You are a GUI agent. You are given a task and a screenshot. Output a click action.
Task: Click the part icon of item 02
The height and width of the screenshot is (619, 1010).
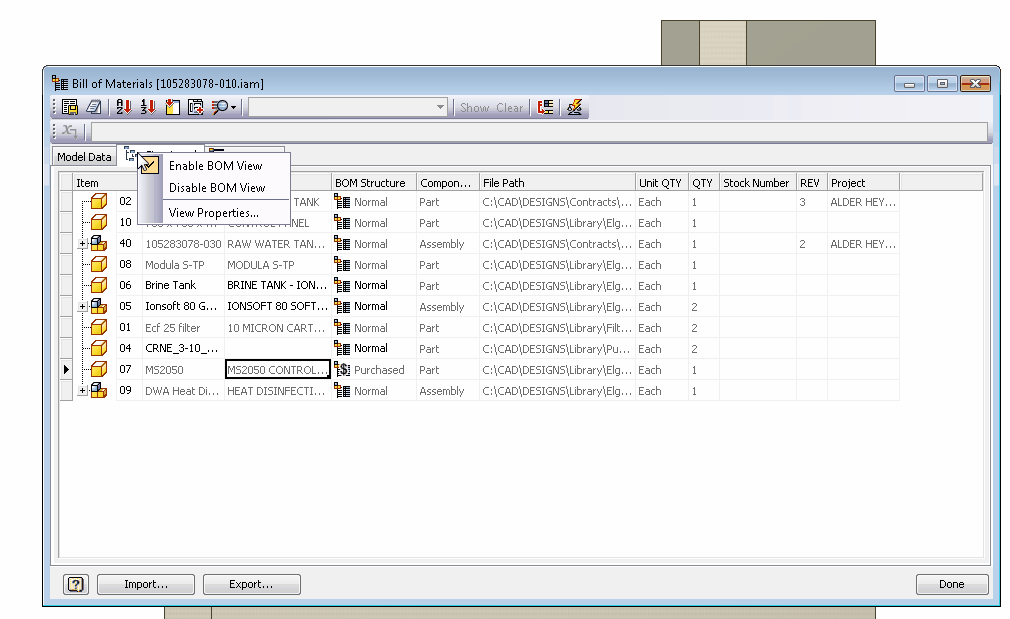(99, 202)
